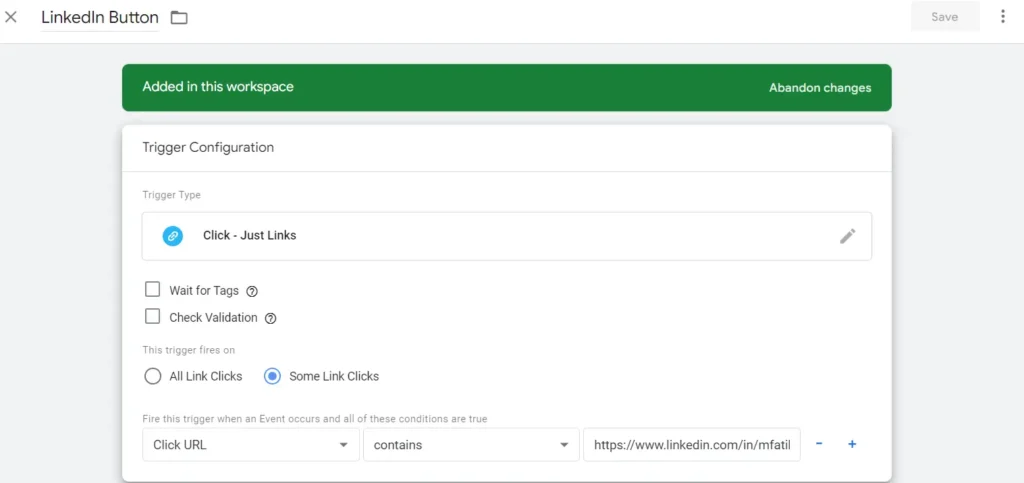
Task: Open help icon beside Check Validation
Action: tap(270, 319)
